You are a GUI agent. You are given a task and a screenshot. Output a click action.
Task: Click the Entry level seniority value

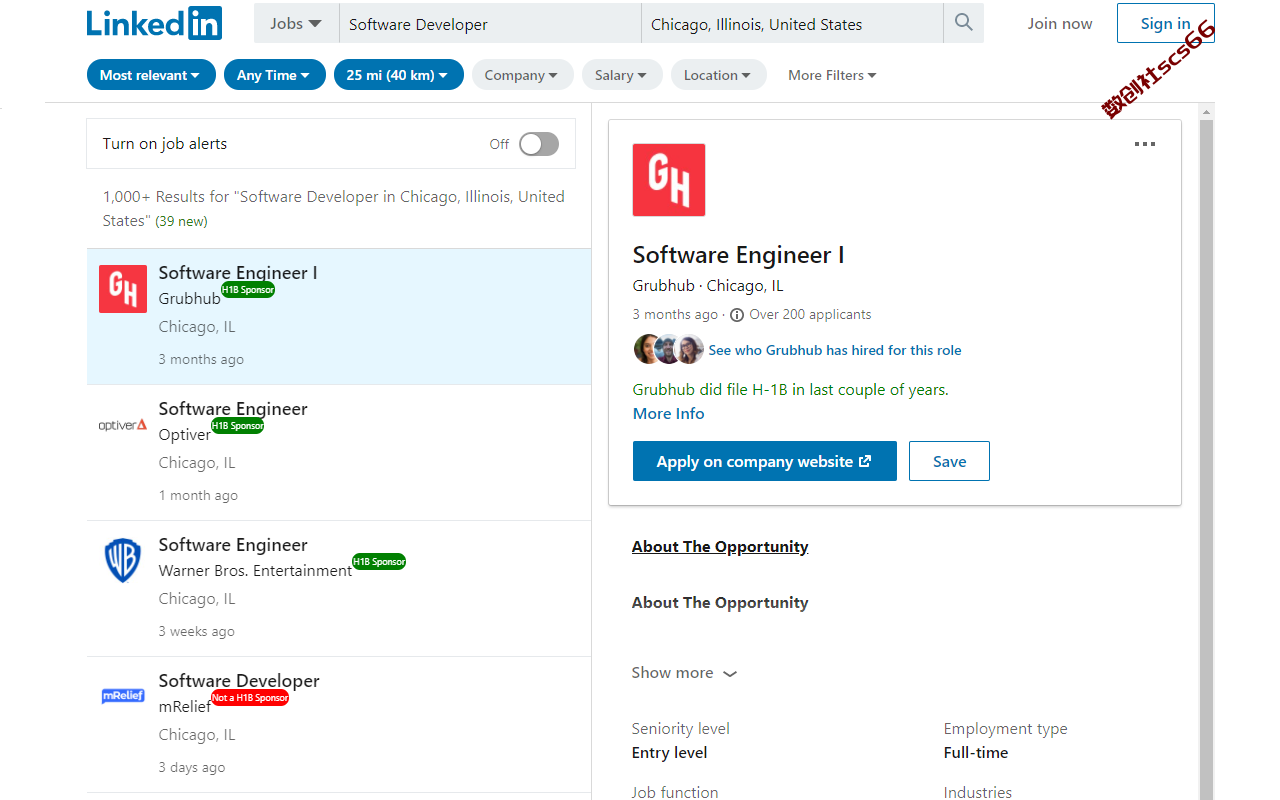click(x=670, y=752)
